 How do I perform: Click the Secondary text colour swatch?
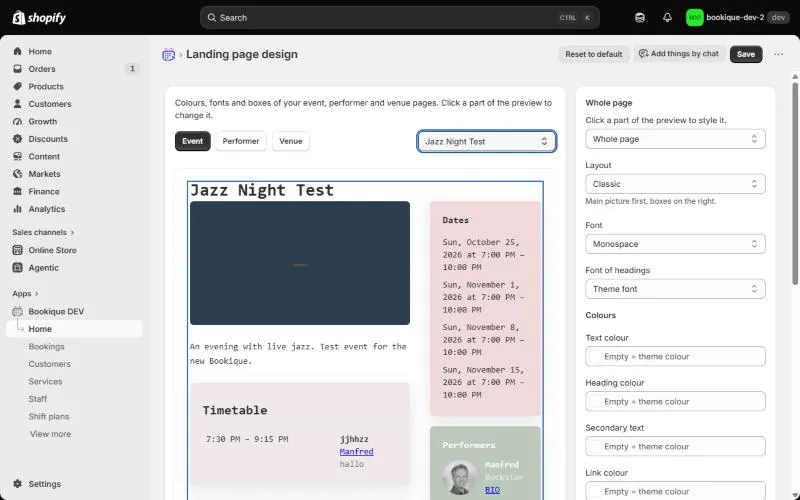point(595,446)
